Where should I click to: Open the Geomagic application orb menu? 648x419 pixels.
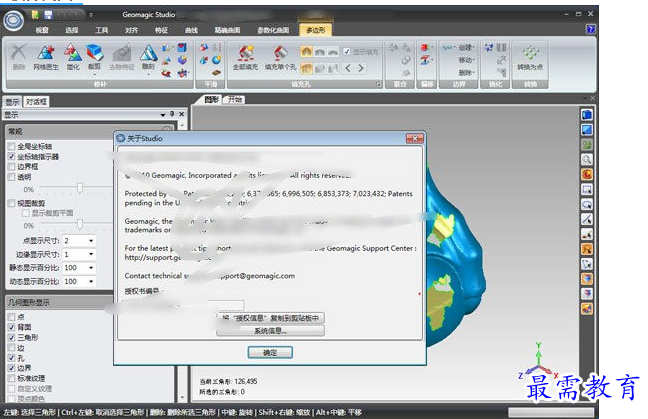coord(14,20)
